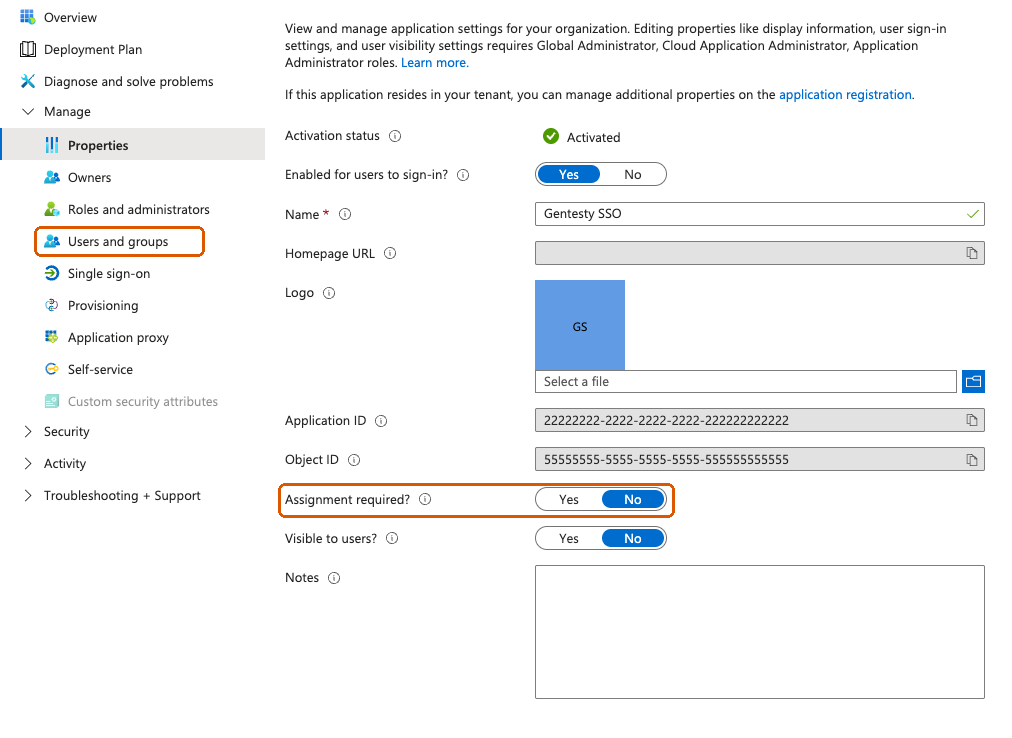This screenshot has height=738, width=1012.
Task: Click the Select a file input
Action: pyautogui.click(x=745, y=381)
